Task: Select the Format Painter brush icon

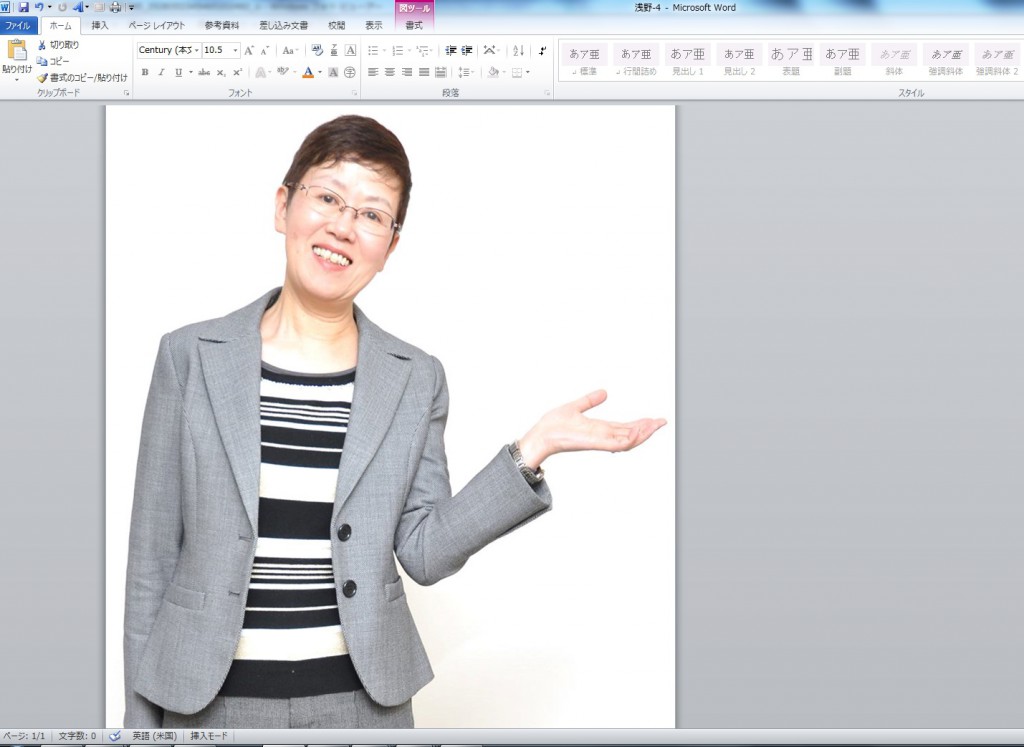Action: coord(42,77)
